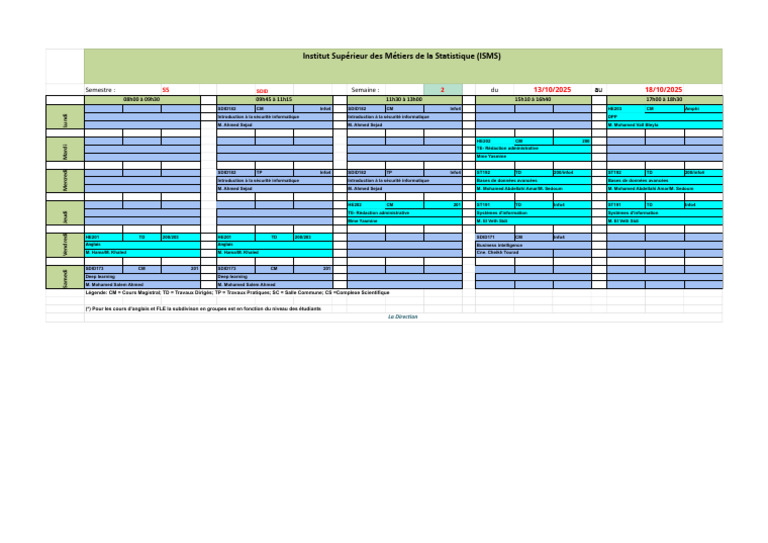Click Mercredi 09h45 'TP' session type cell
Screen dimensions: 768x543
(274, 173)
